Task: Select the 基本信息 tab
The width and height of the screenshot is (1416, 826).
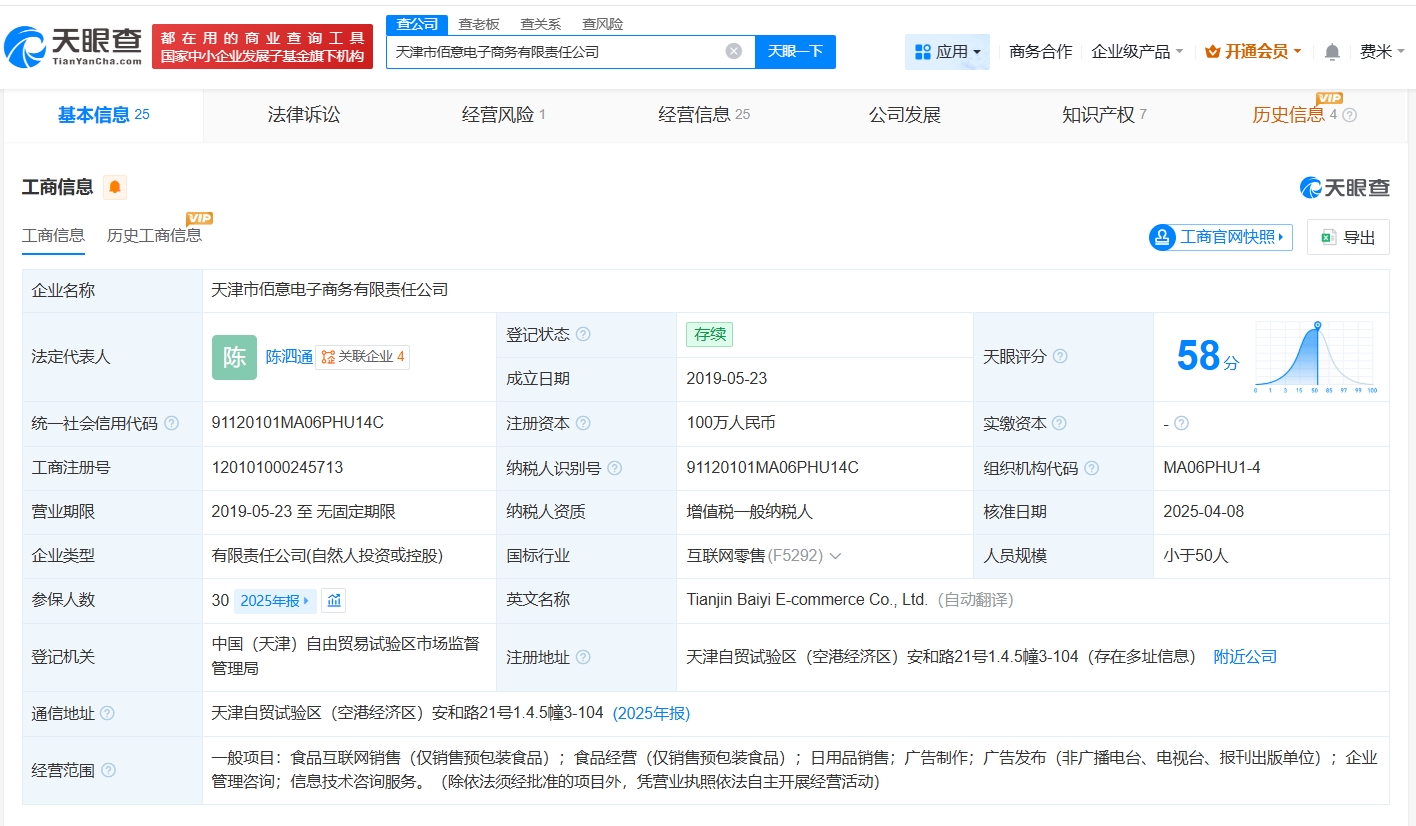Action: 103,115
